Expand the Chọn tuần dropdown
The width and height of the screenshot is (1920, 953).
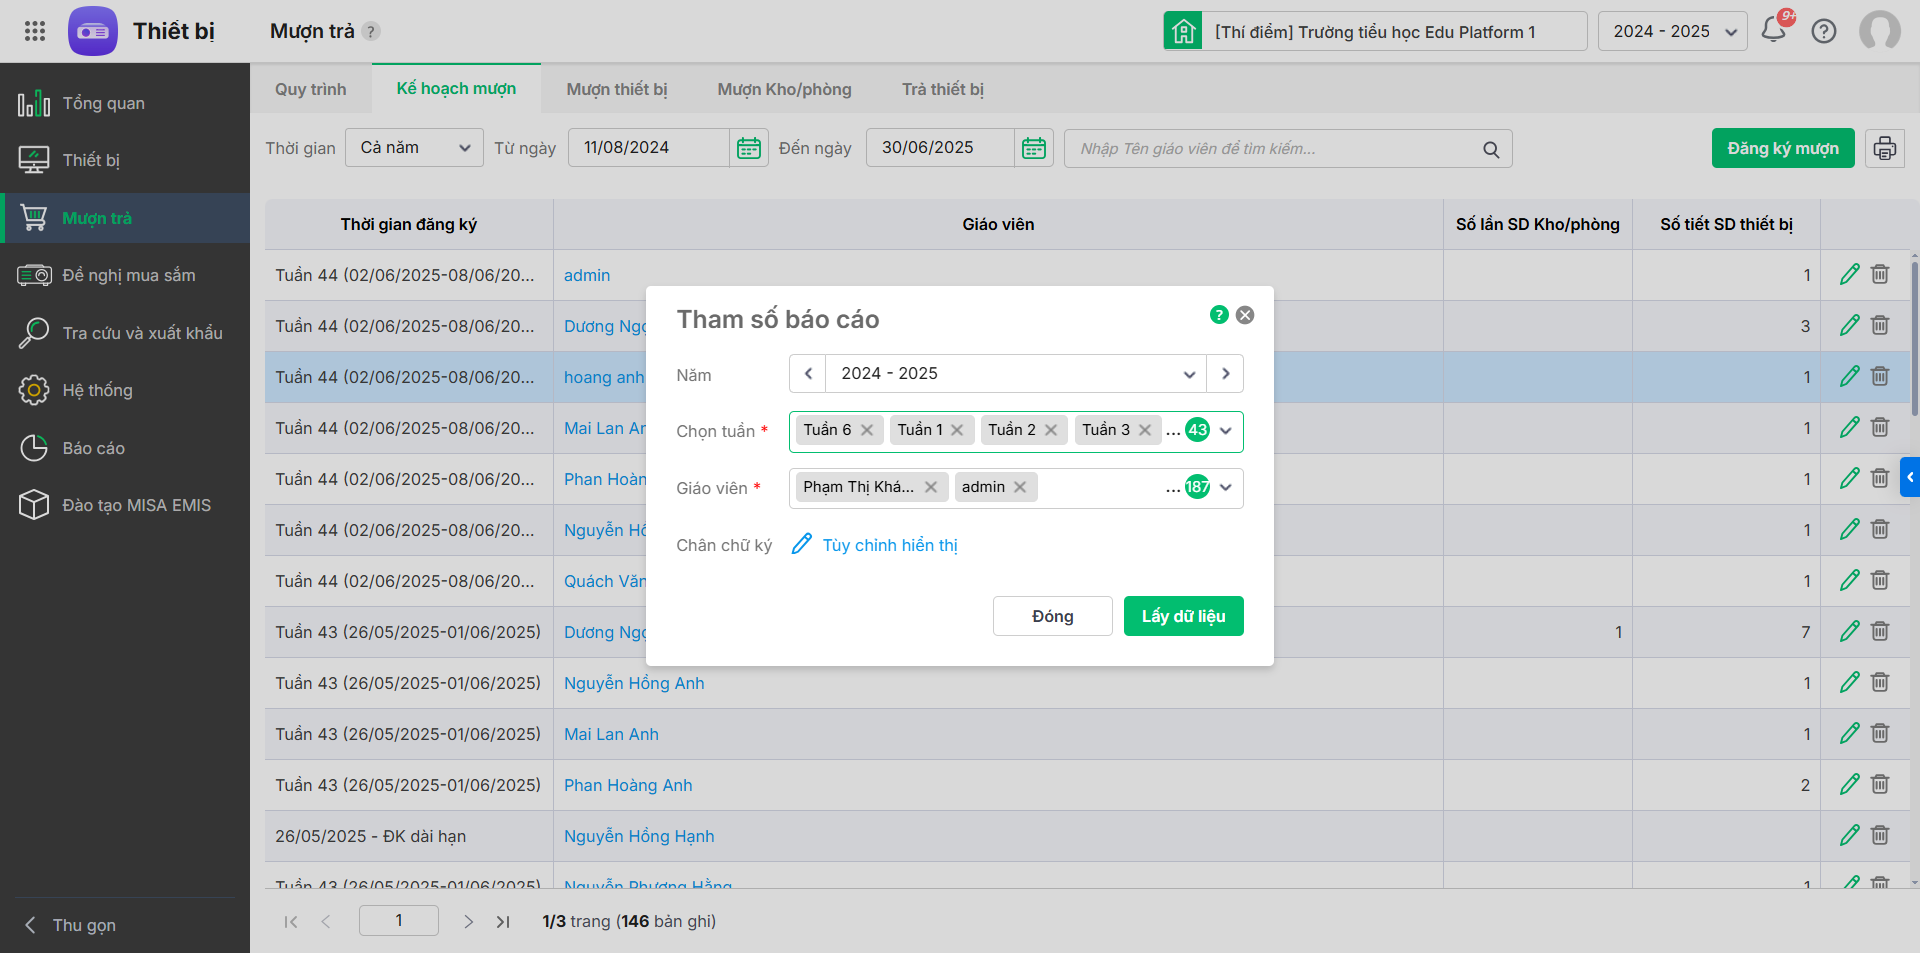click(1226, 431)
